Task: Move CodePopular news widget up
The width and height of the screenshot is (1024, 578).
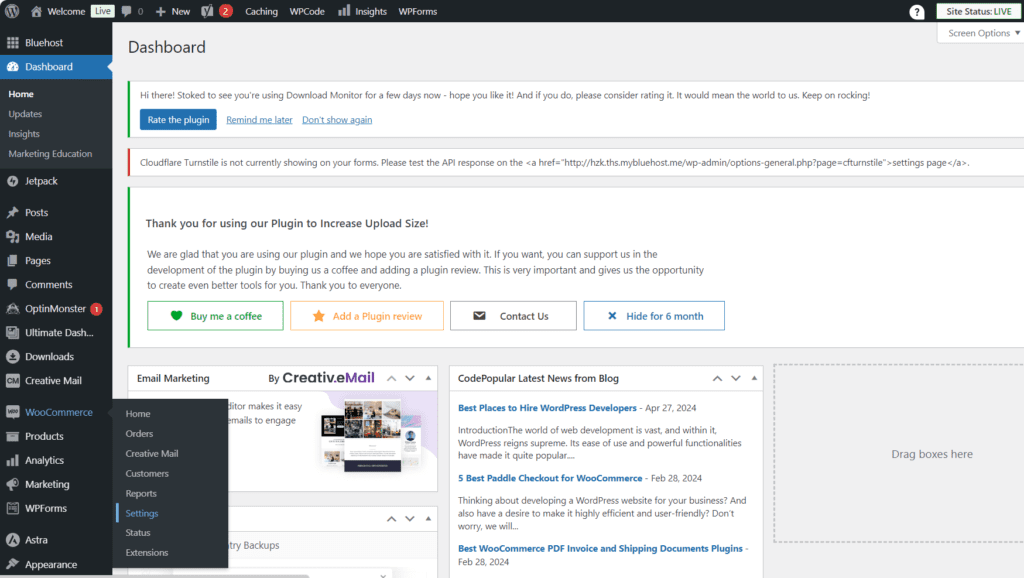Action: click(717, 378)
